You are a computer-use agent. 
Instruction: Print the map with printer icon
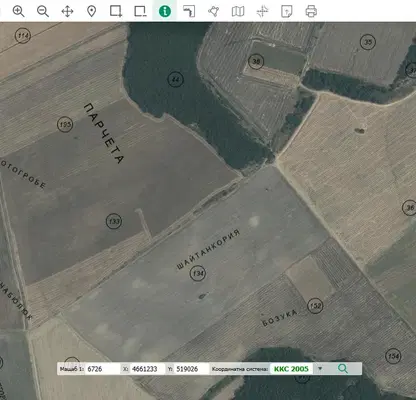coord(311,11)
